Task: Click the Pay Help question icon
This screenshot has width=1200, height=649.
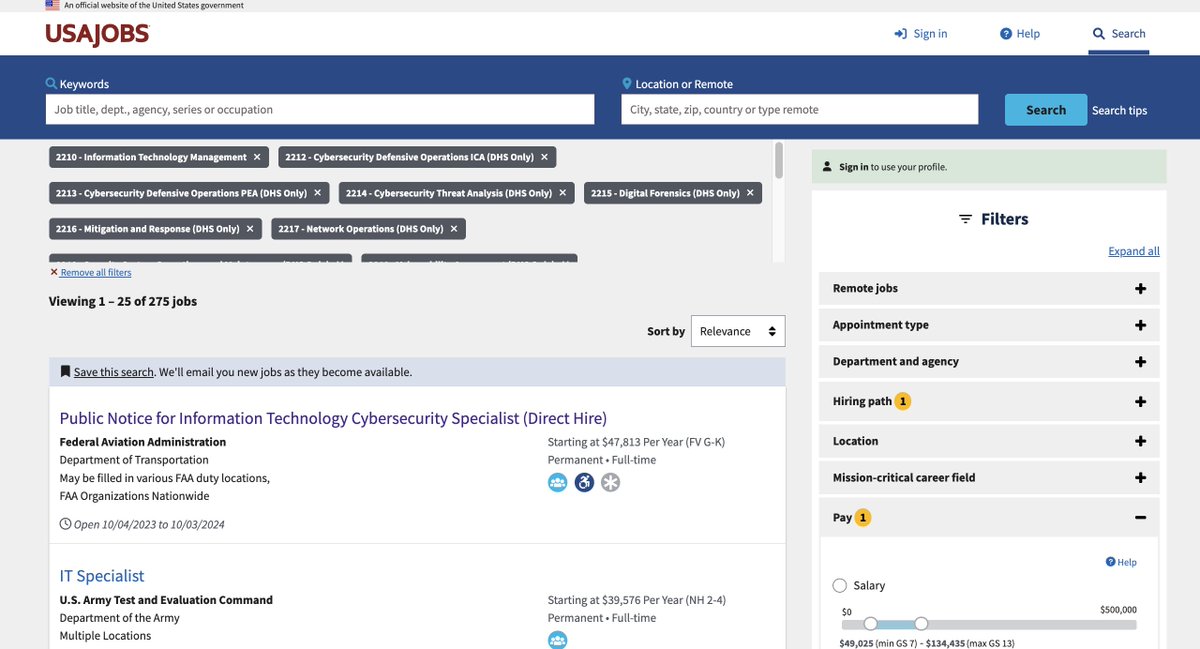Action: [1110, 562]
